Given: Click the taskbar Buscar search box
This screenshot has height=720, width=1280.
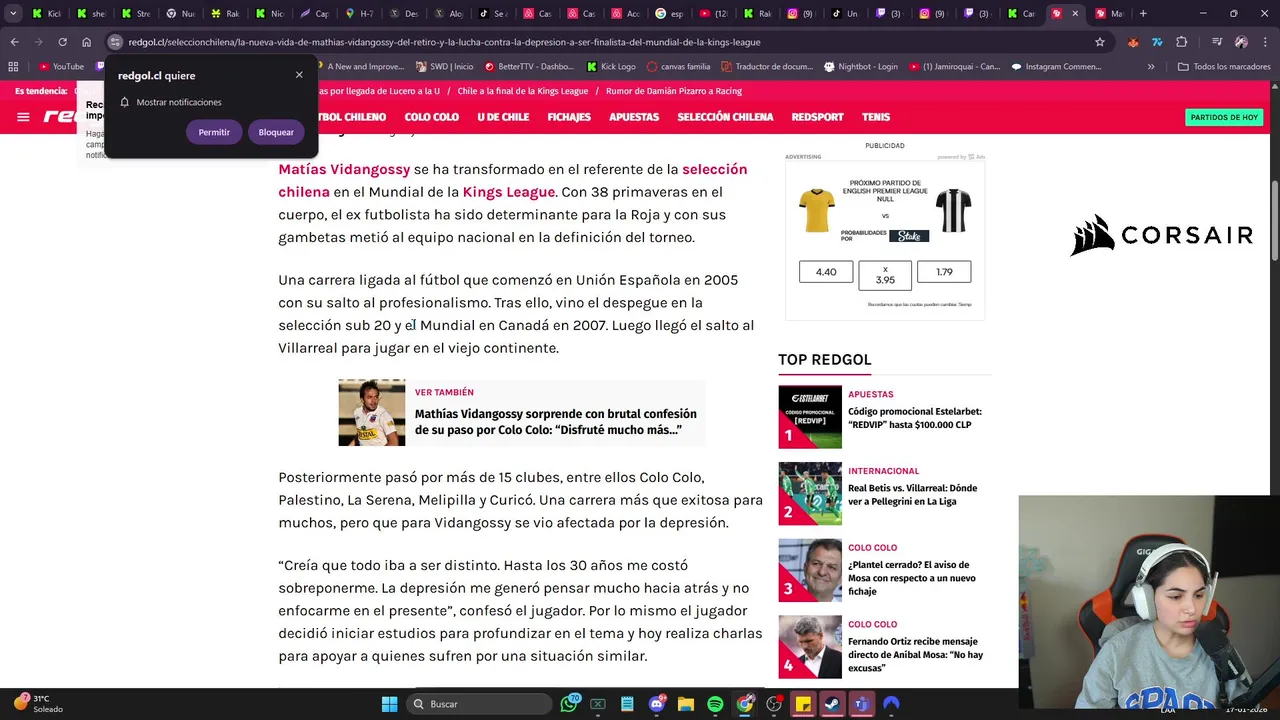Looking at the screenshot, I should (480, 704).
